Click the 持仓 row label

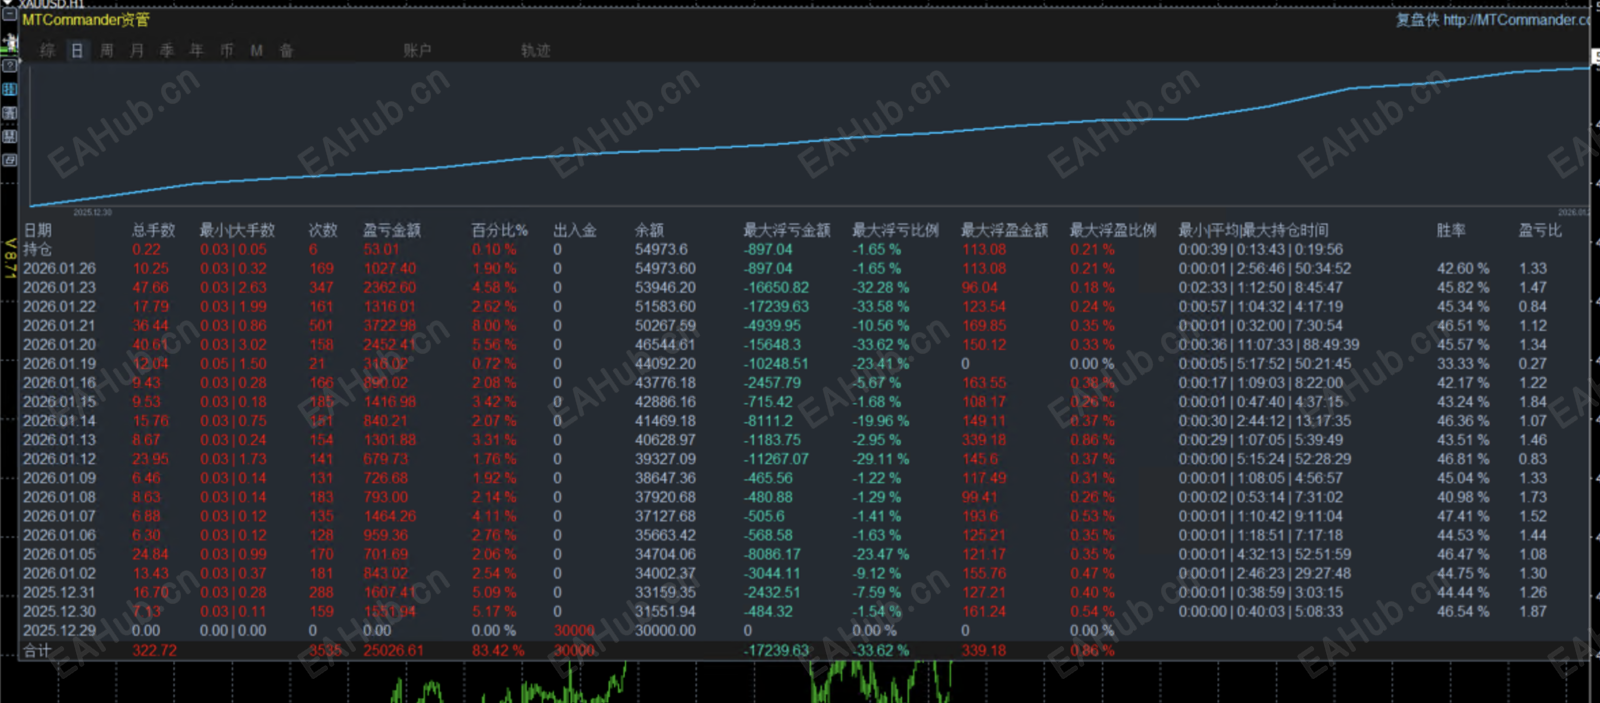coord(38,249)
